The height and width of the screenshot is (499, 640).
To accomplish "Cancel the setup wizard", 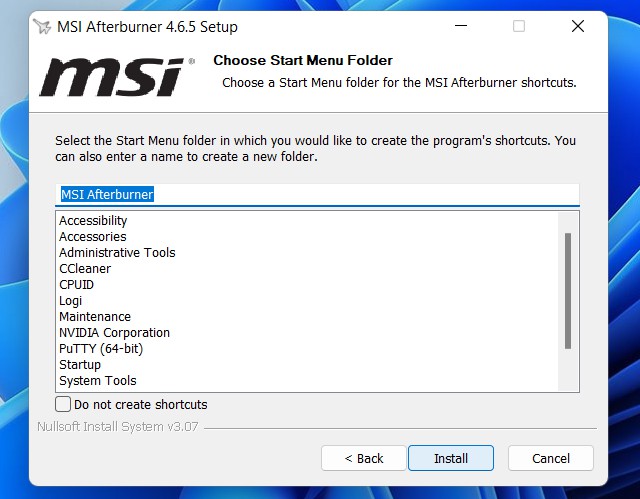I will point(551,458).
